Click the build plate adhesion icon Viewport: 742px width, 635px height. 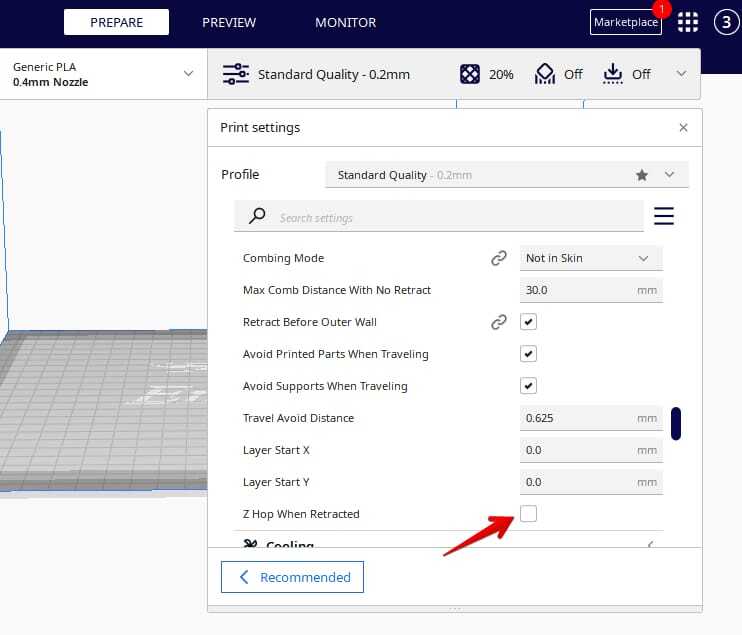point(613,74)
